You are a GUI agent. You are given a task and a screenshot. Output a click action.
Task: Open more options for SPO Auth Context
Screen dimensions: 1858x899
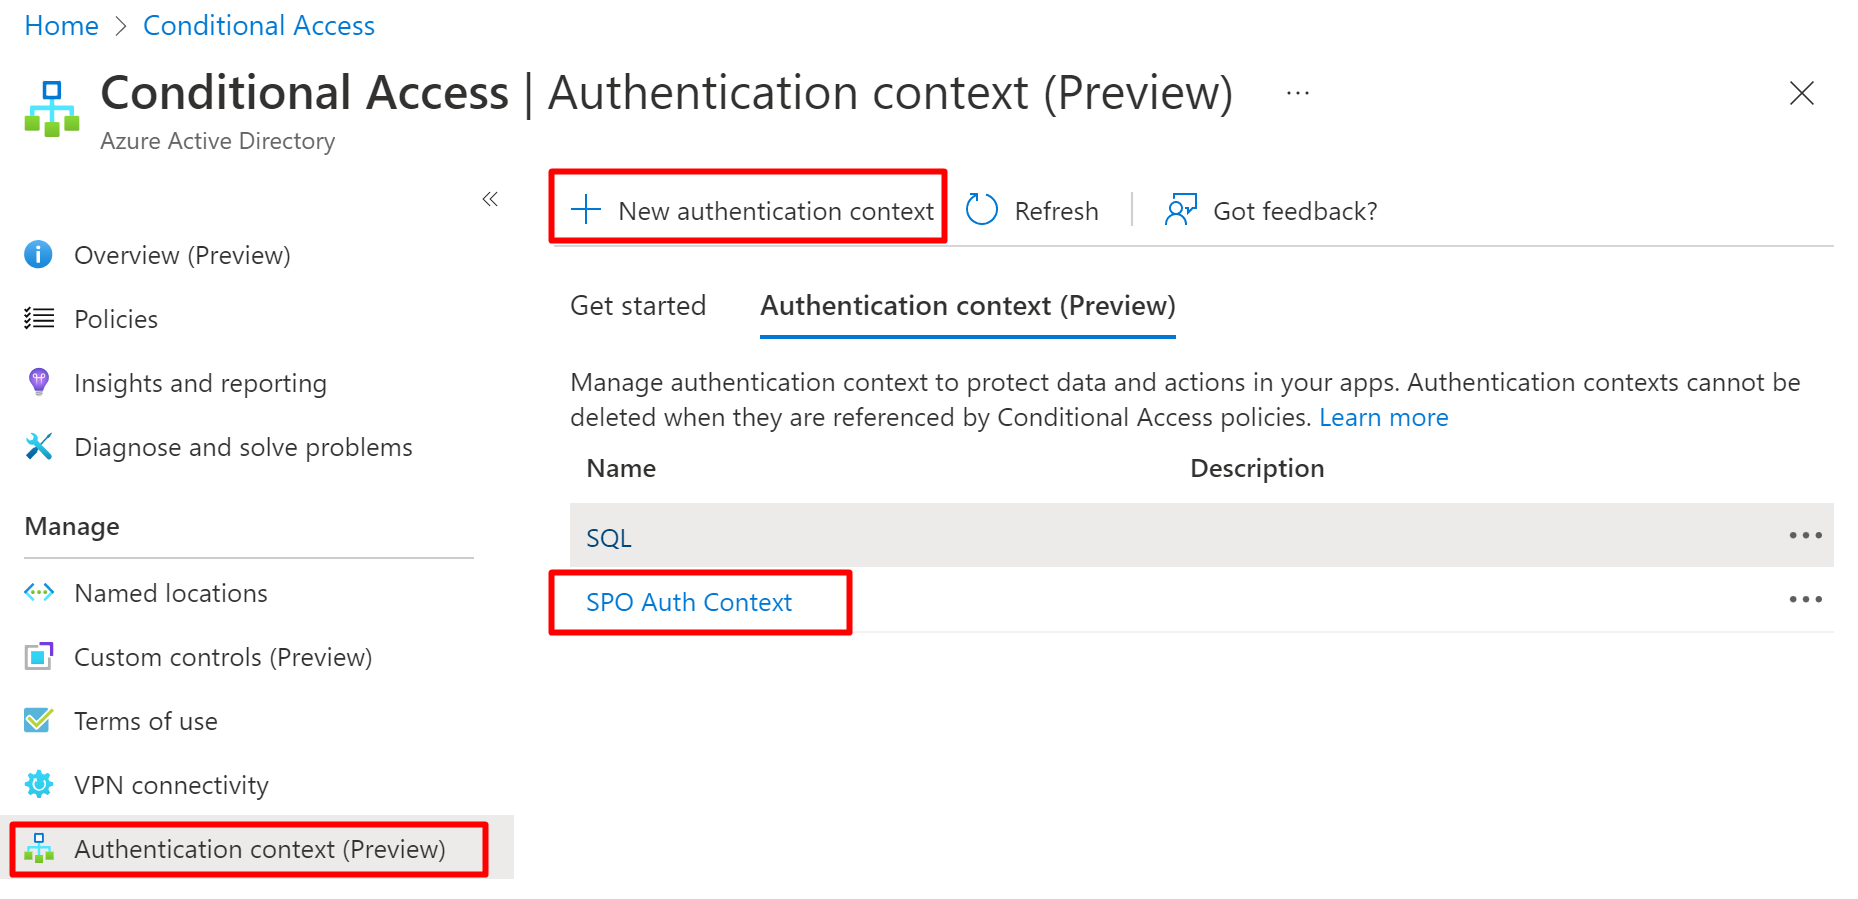tap(1805, 600)
